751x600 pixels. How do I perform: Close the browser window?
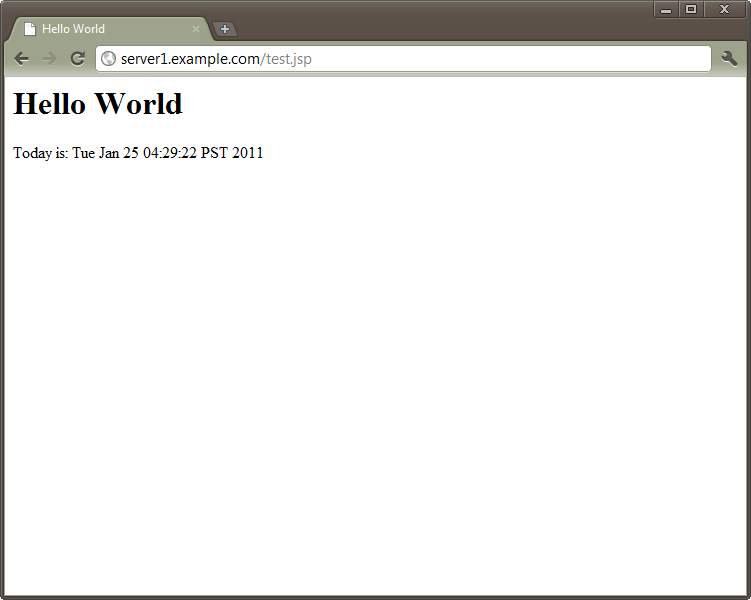(x=724, y=9)
